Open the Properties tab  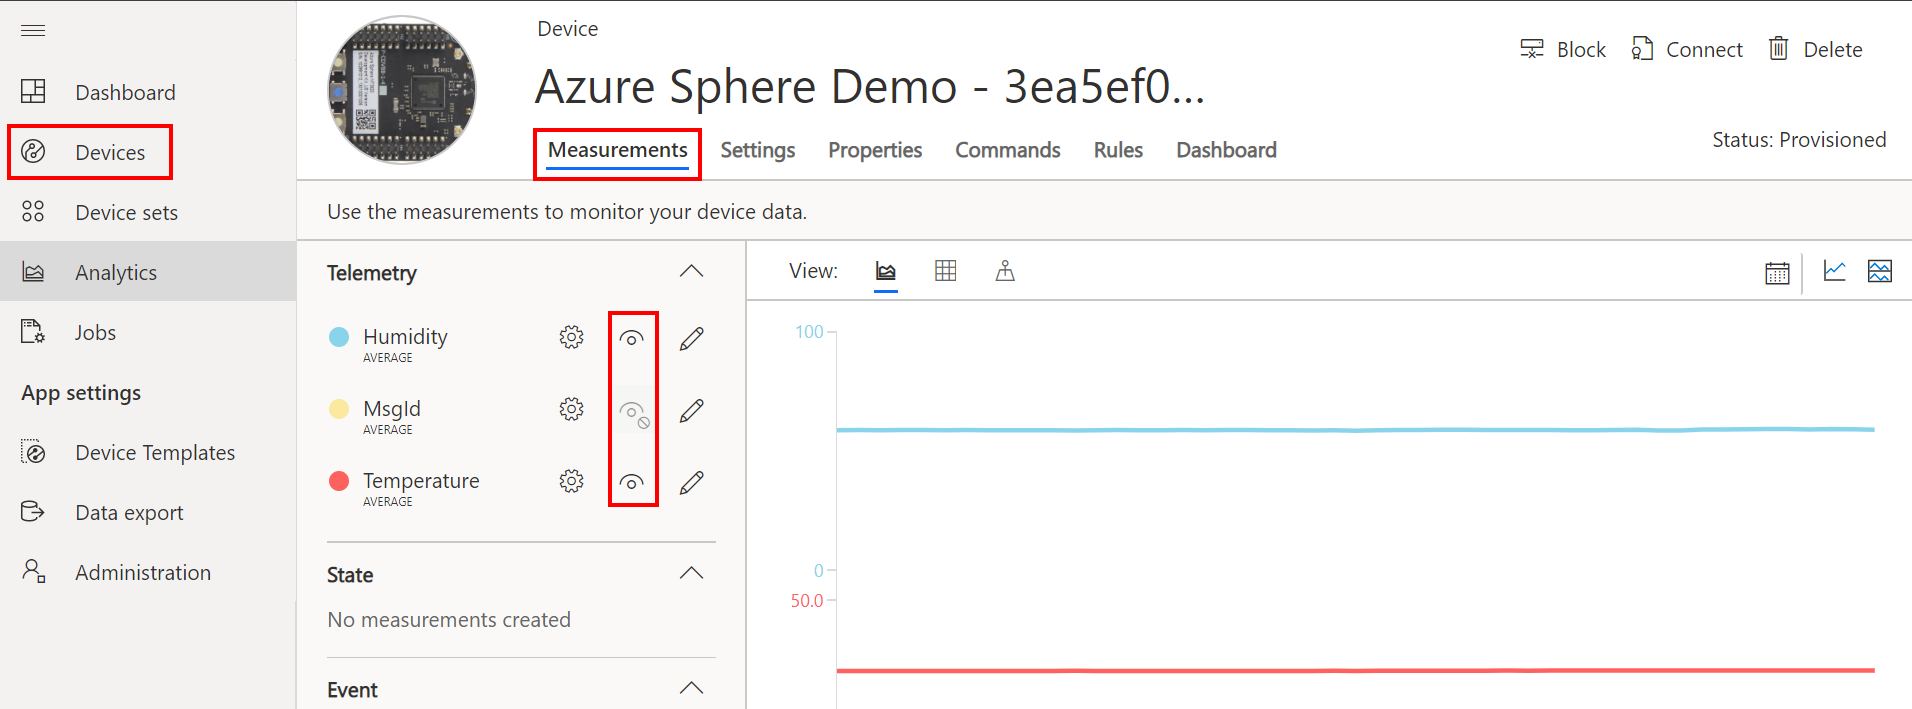point(875,150)
